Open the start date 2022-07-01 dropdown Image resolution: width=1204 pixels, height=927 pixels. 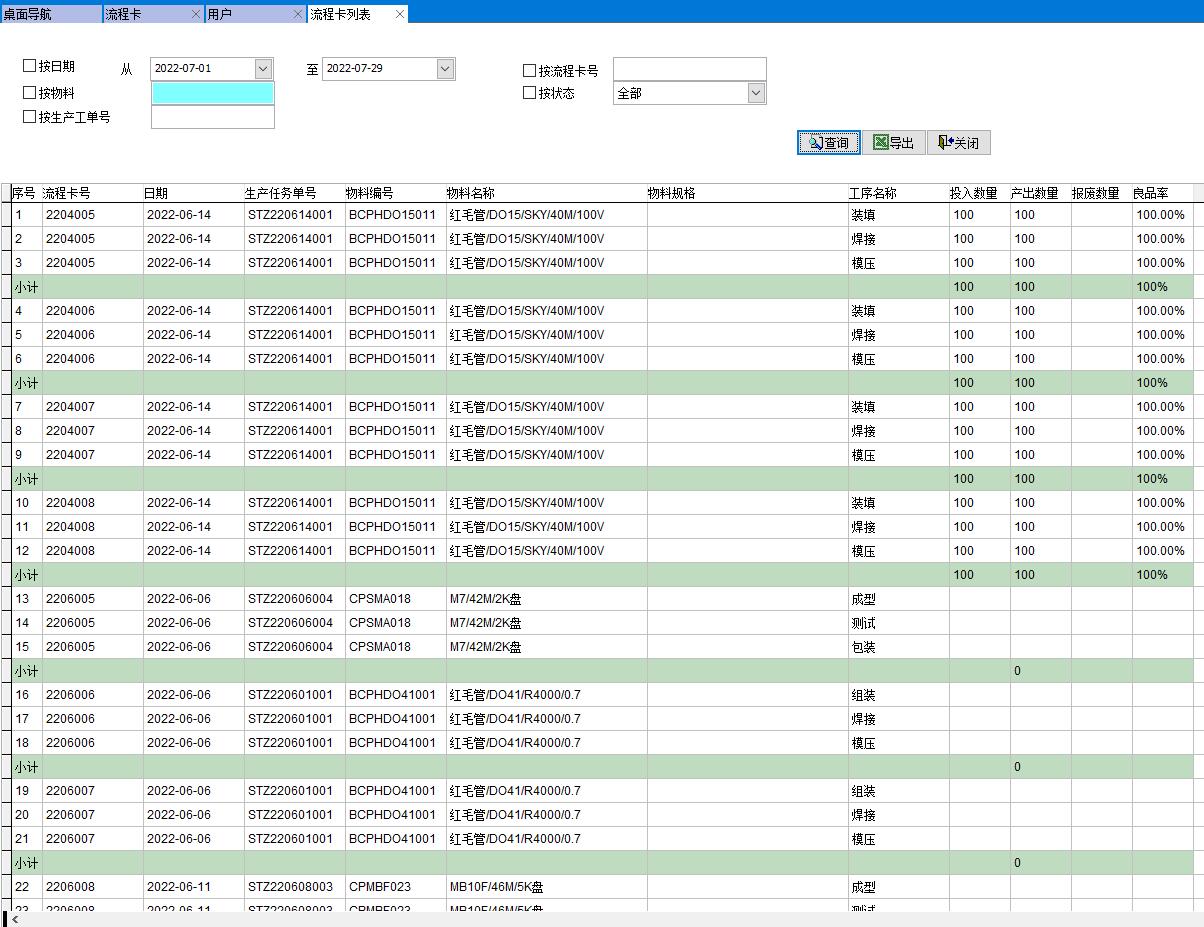coord(263,69)
